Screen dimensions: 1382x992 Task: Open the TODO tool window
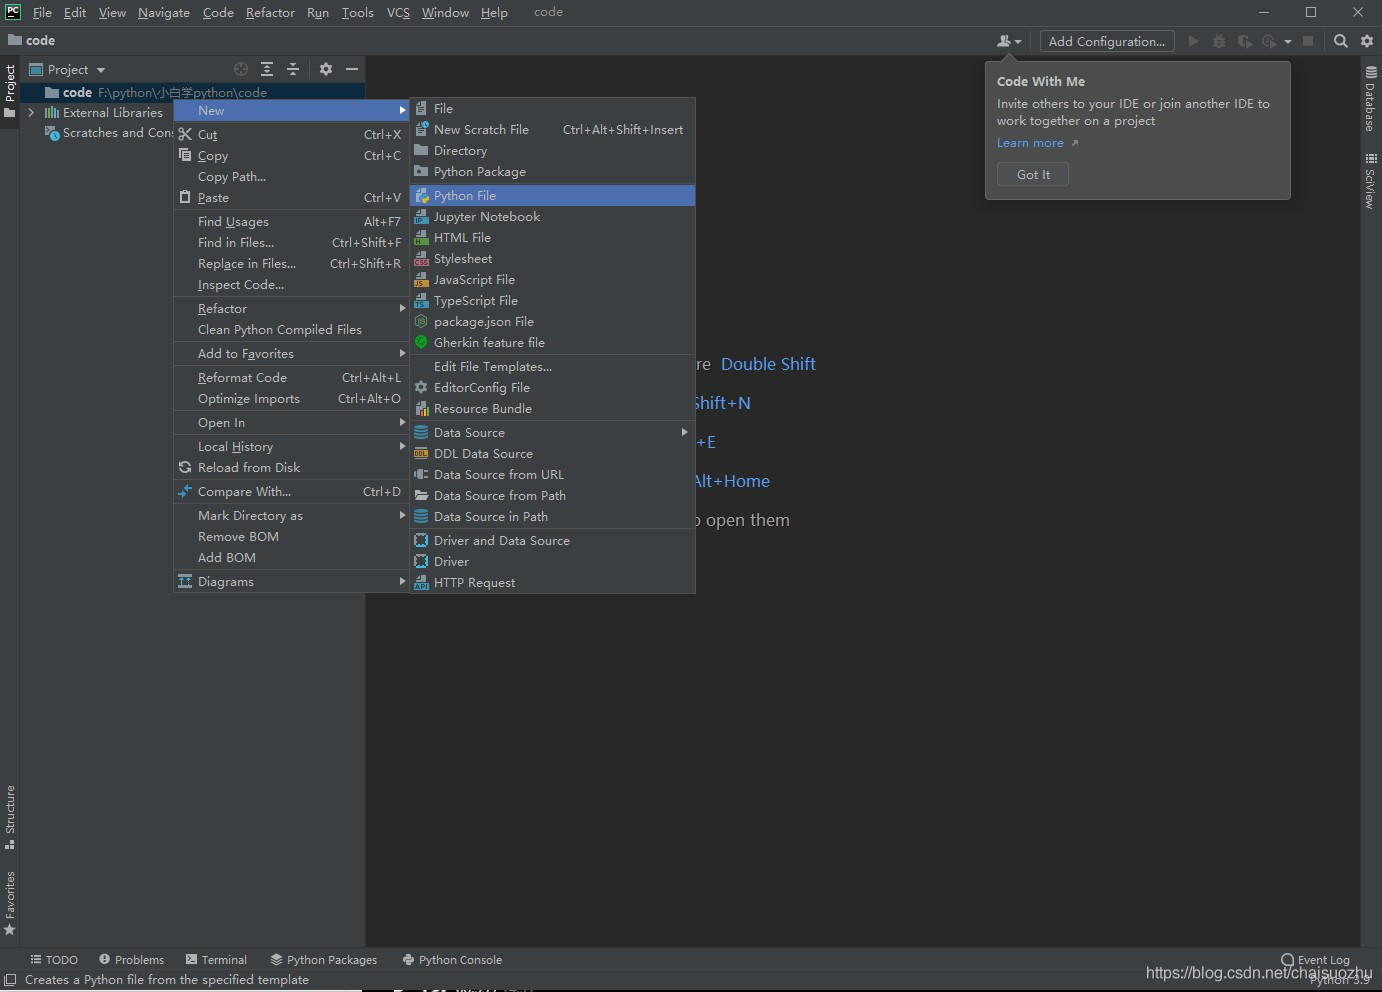pos(54,960)
